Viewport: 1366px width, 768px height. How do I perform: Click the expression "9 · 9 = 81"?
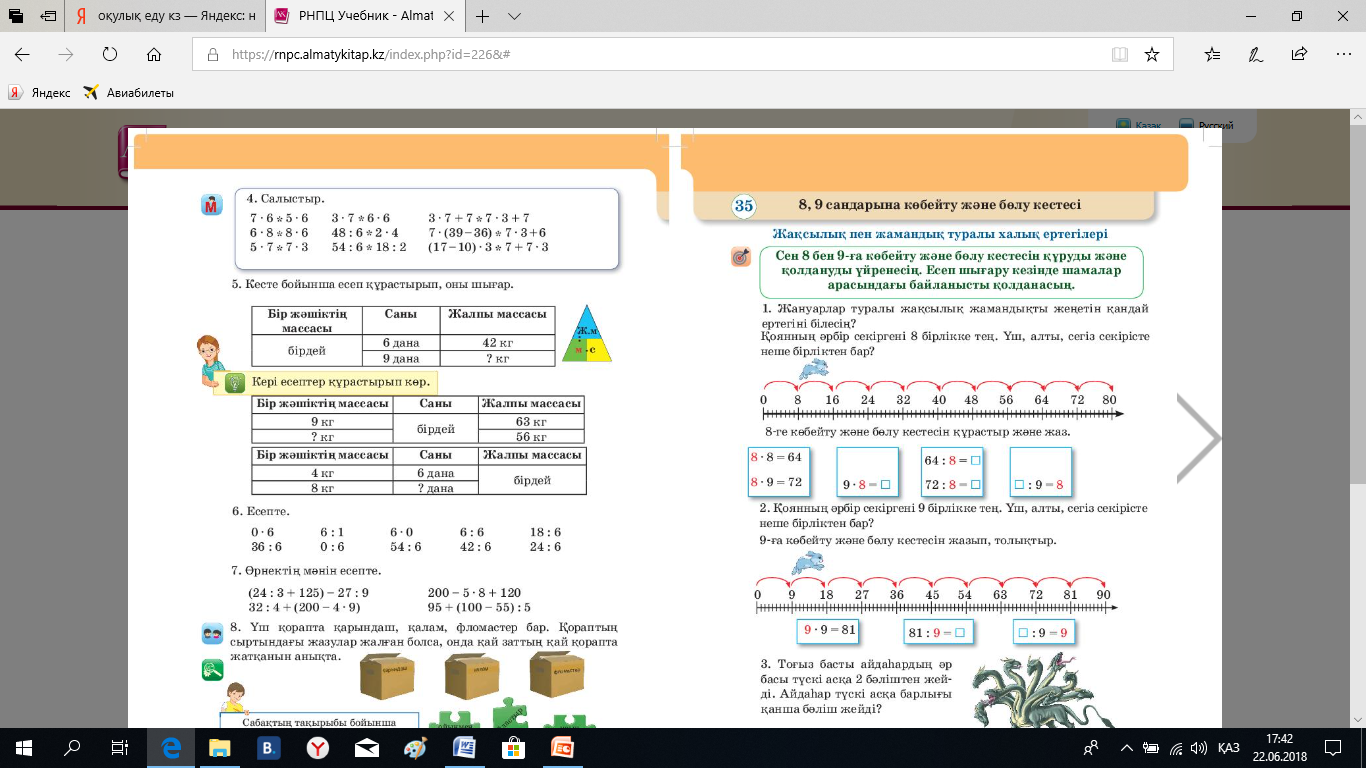830,631
